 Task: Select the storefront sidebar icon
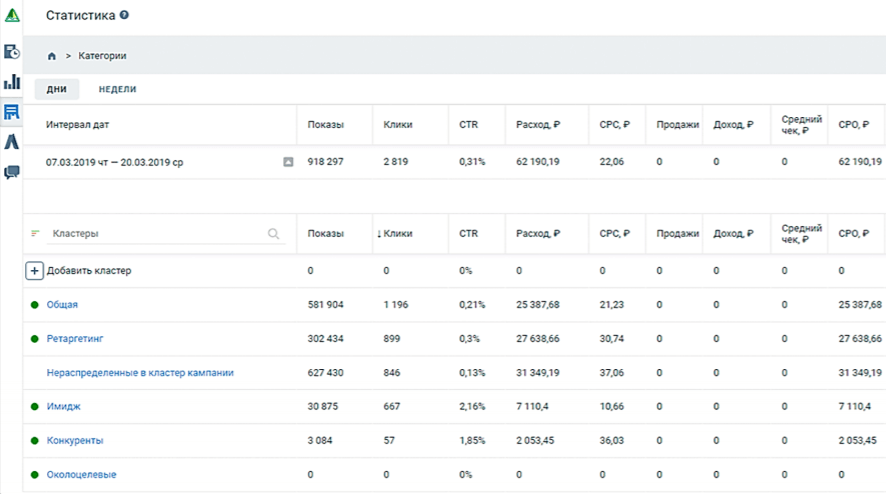point(12,112)
